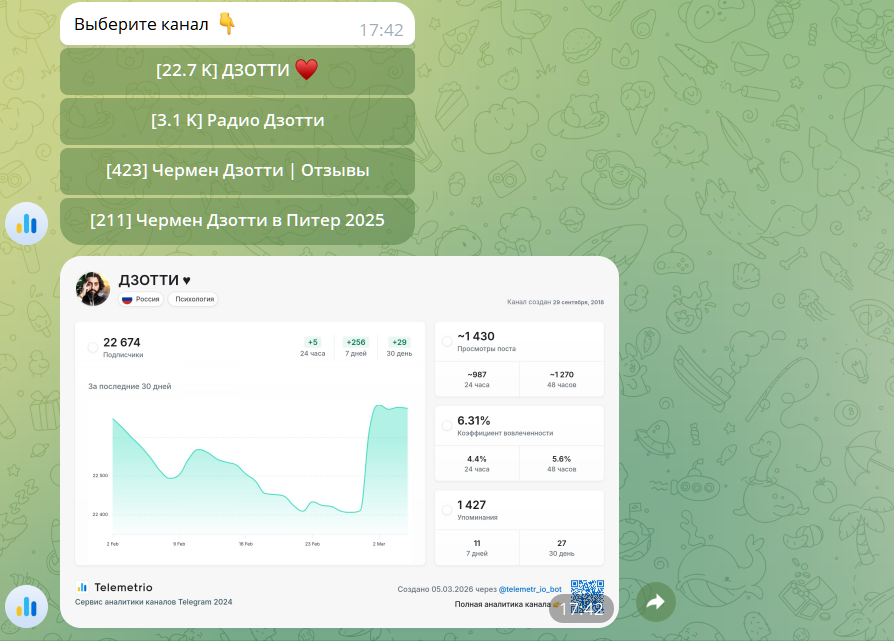Click 'Создано 05.03.2026 через' text
The width and height of the screenshot is (894, 641).
447,589
